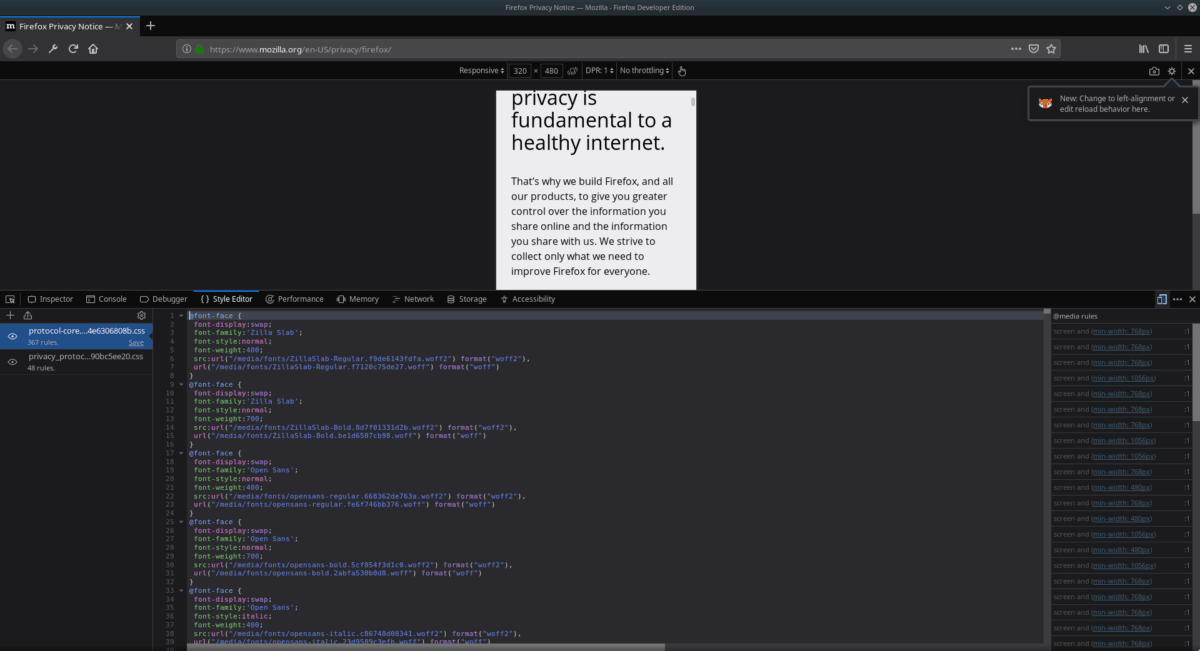The width and height of the screenshot is (1200, 651).
Task: Import a style sheet using the upload icon
Action: 28,315
